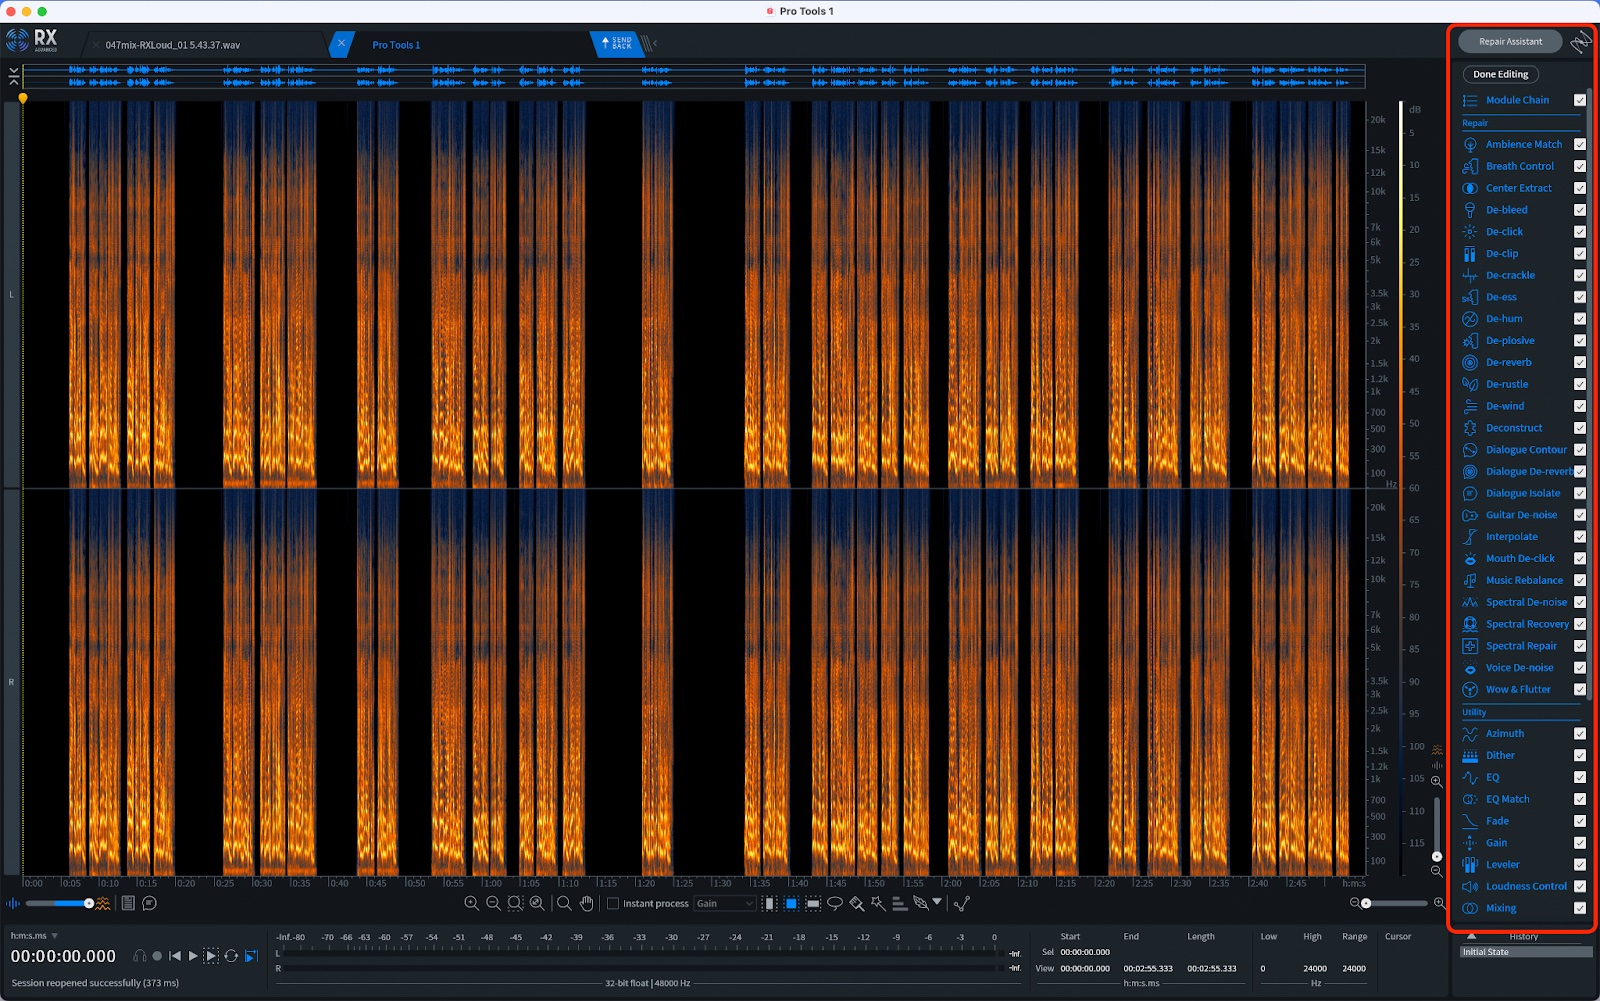Screen dimensions: 1600x1001
Task: Click the Repair Assistant button
Action: coord(1510,42)
